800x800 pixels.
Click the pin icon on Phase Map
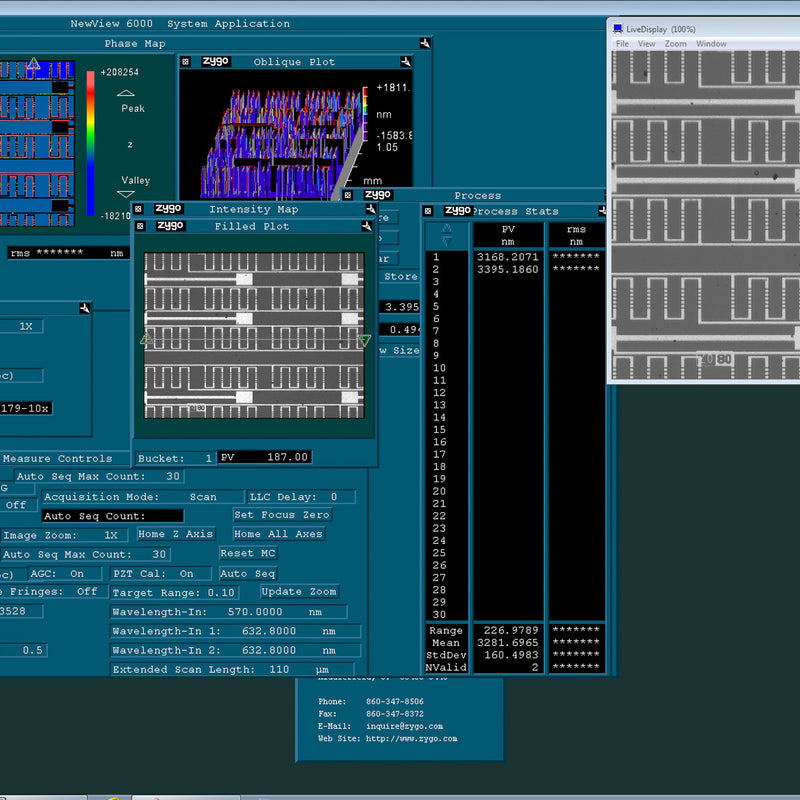point(425,43)
